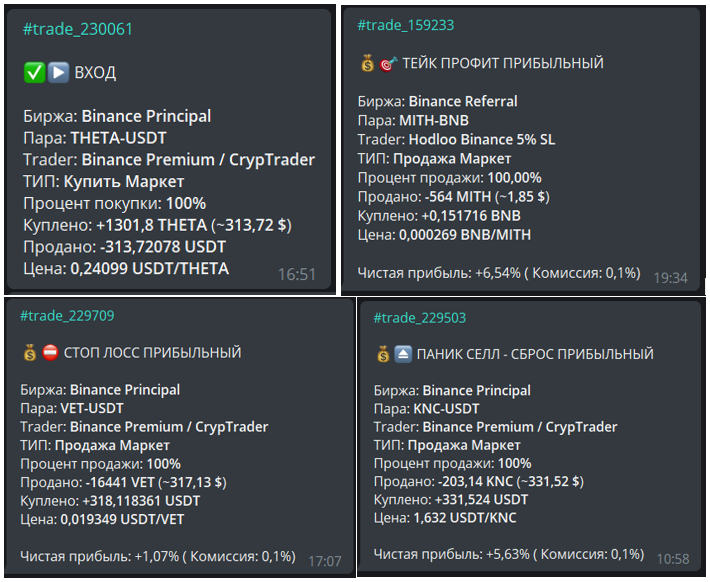
Task: Click the red no-entry emoji beside СТОП ЛОСС
Action: click(x=50, y=352)
